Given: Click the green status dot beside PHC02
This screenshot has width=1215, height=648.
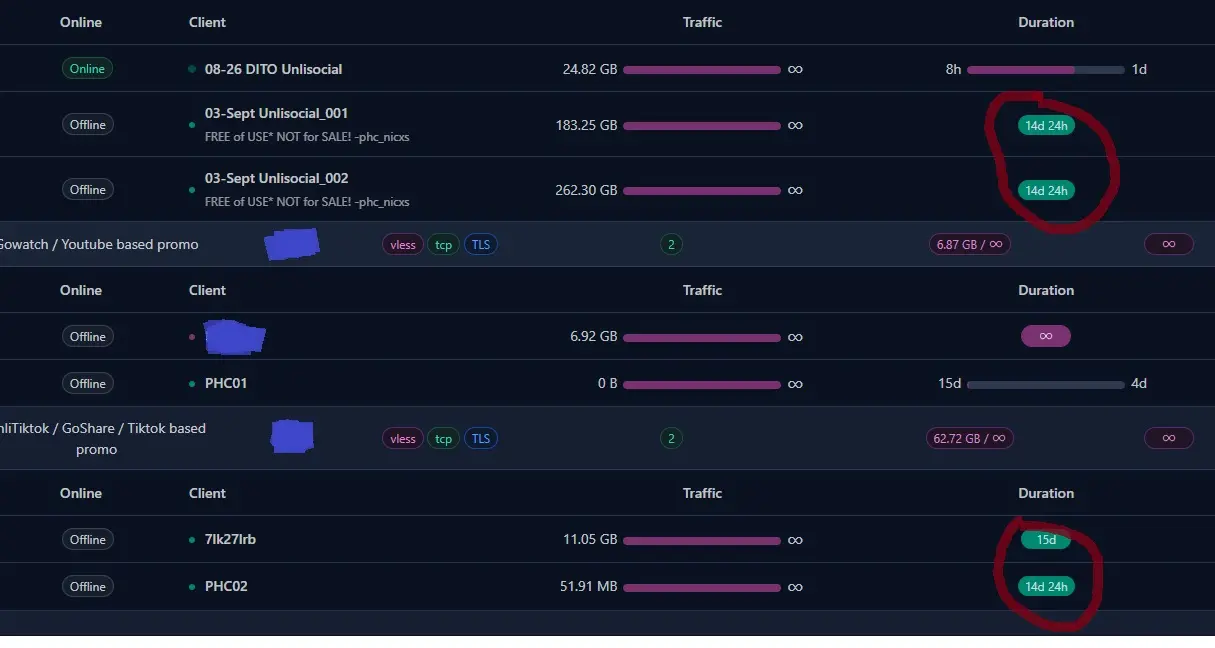Looking at the screenshot, I should point(192,587).
